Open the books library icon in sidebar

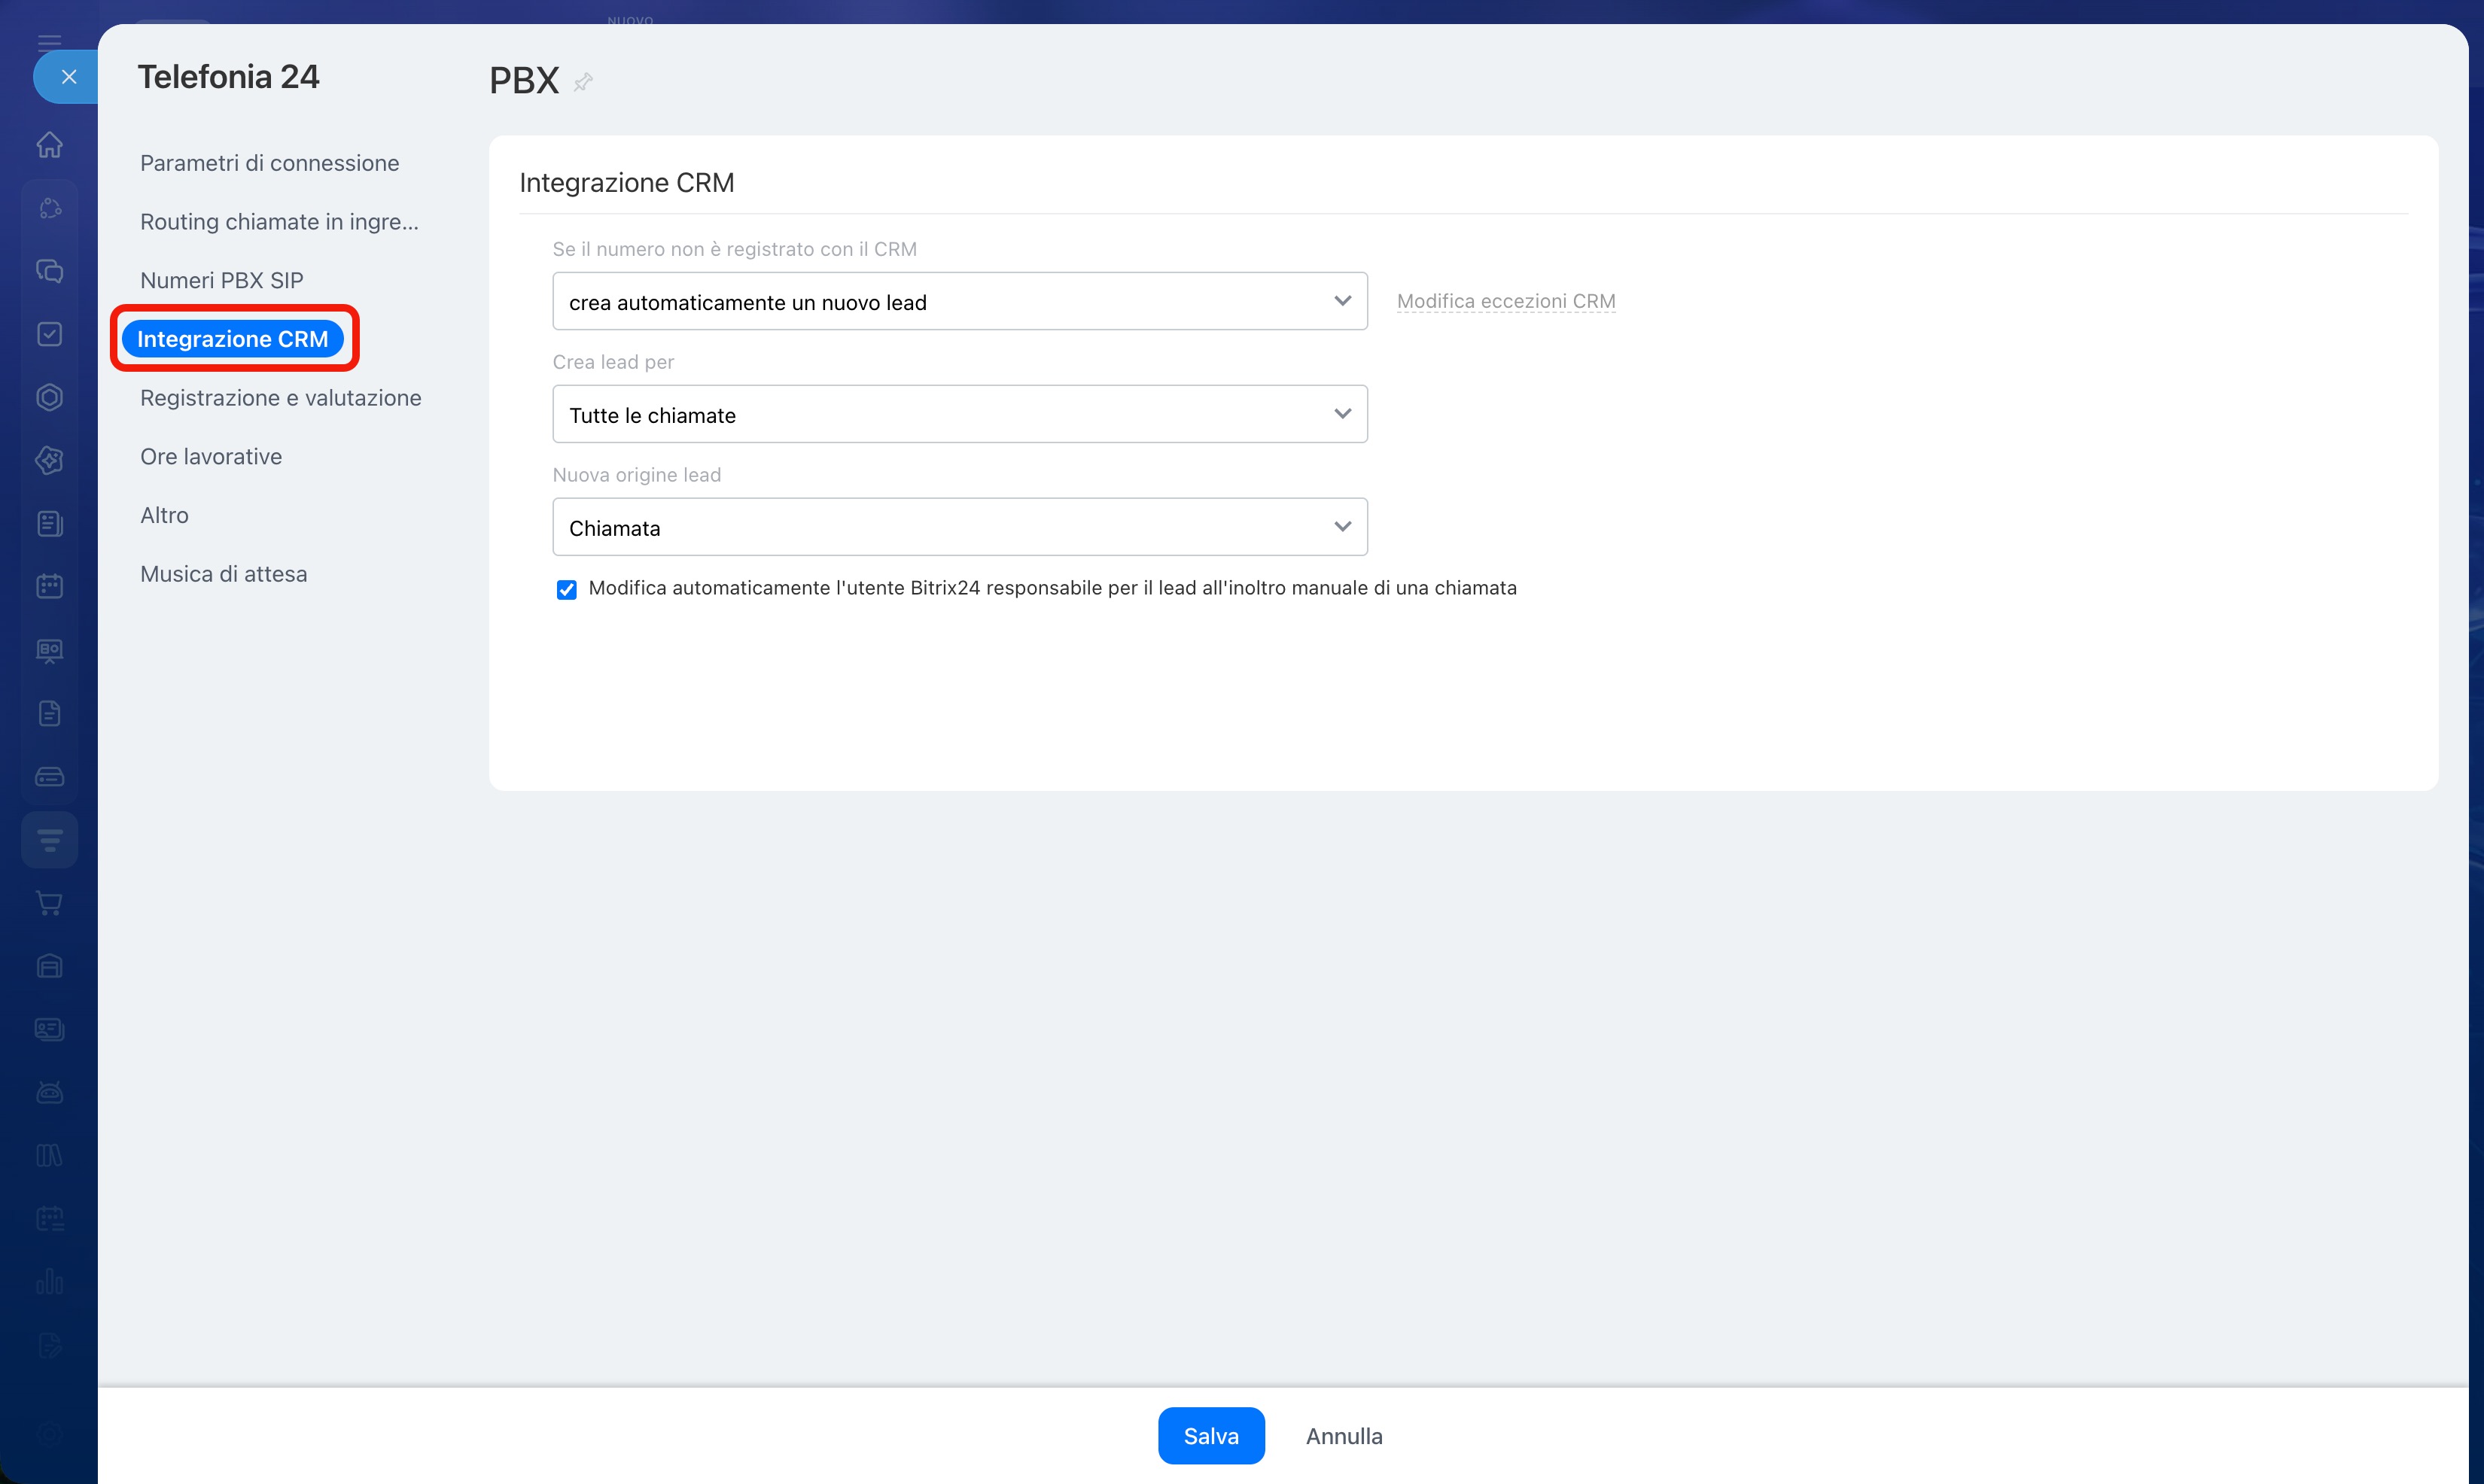coord(49,1155)
